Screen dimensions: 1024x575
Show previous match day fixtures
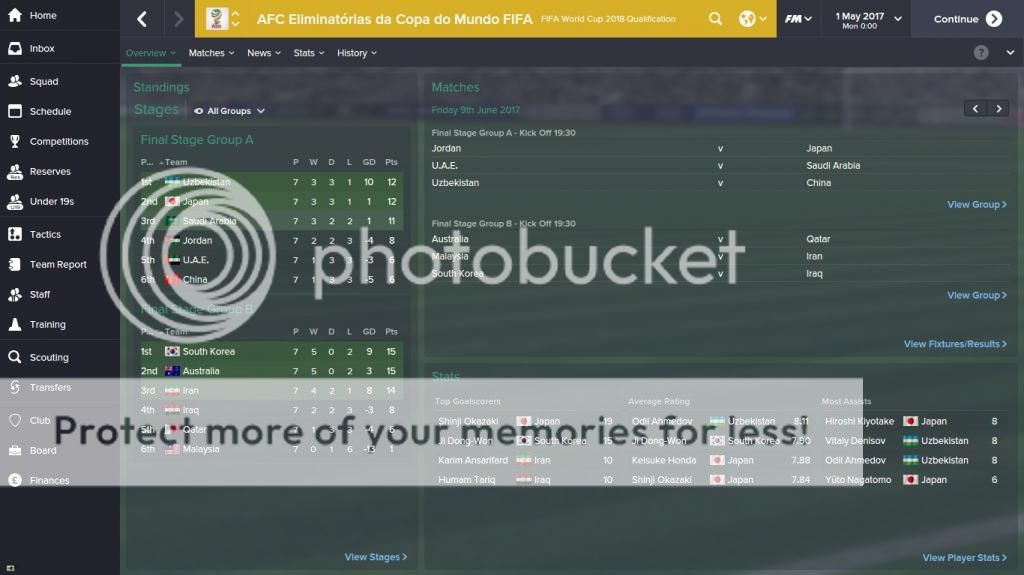[x=976, y=108]
